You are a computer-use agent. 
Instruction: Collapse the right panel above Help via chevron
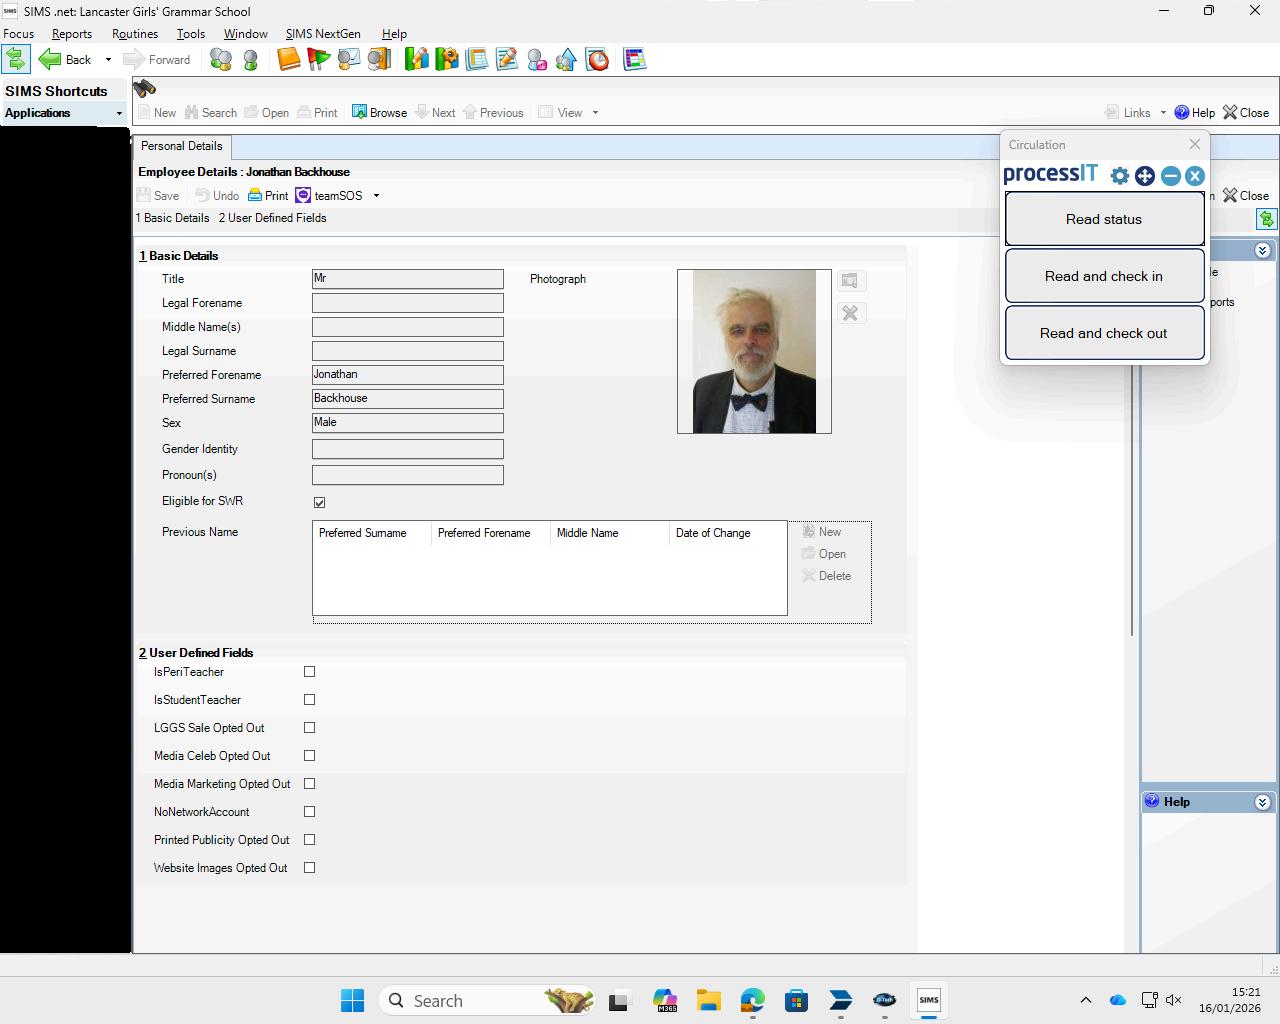point(1262,250)
